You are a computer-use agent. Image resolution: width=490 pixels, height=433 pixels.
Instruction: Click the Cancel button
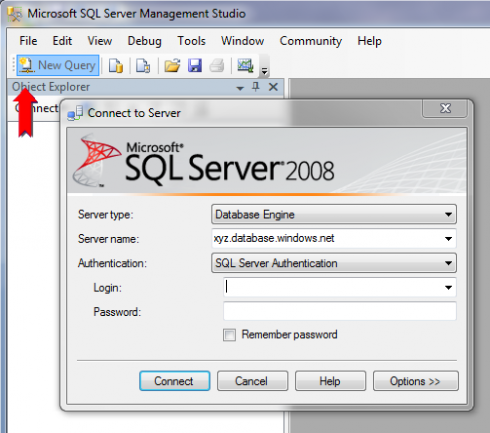coord(252,381)
